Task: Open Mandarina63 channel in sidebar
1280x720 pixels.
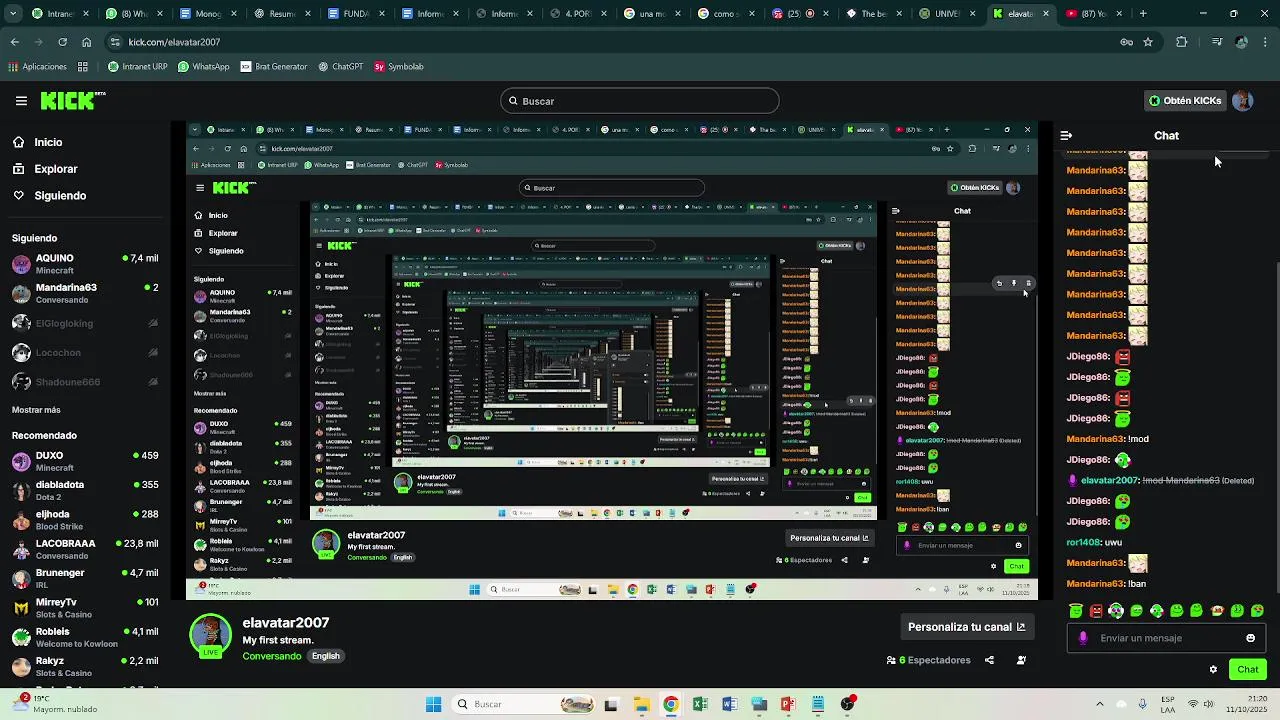Action: coord(85,293)
